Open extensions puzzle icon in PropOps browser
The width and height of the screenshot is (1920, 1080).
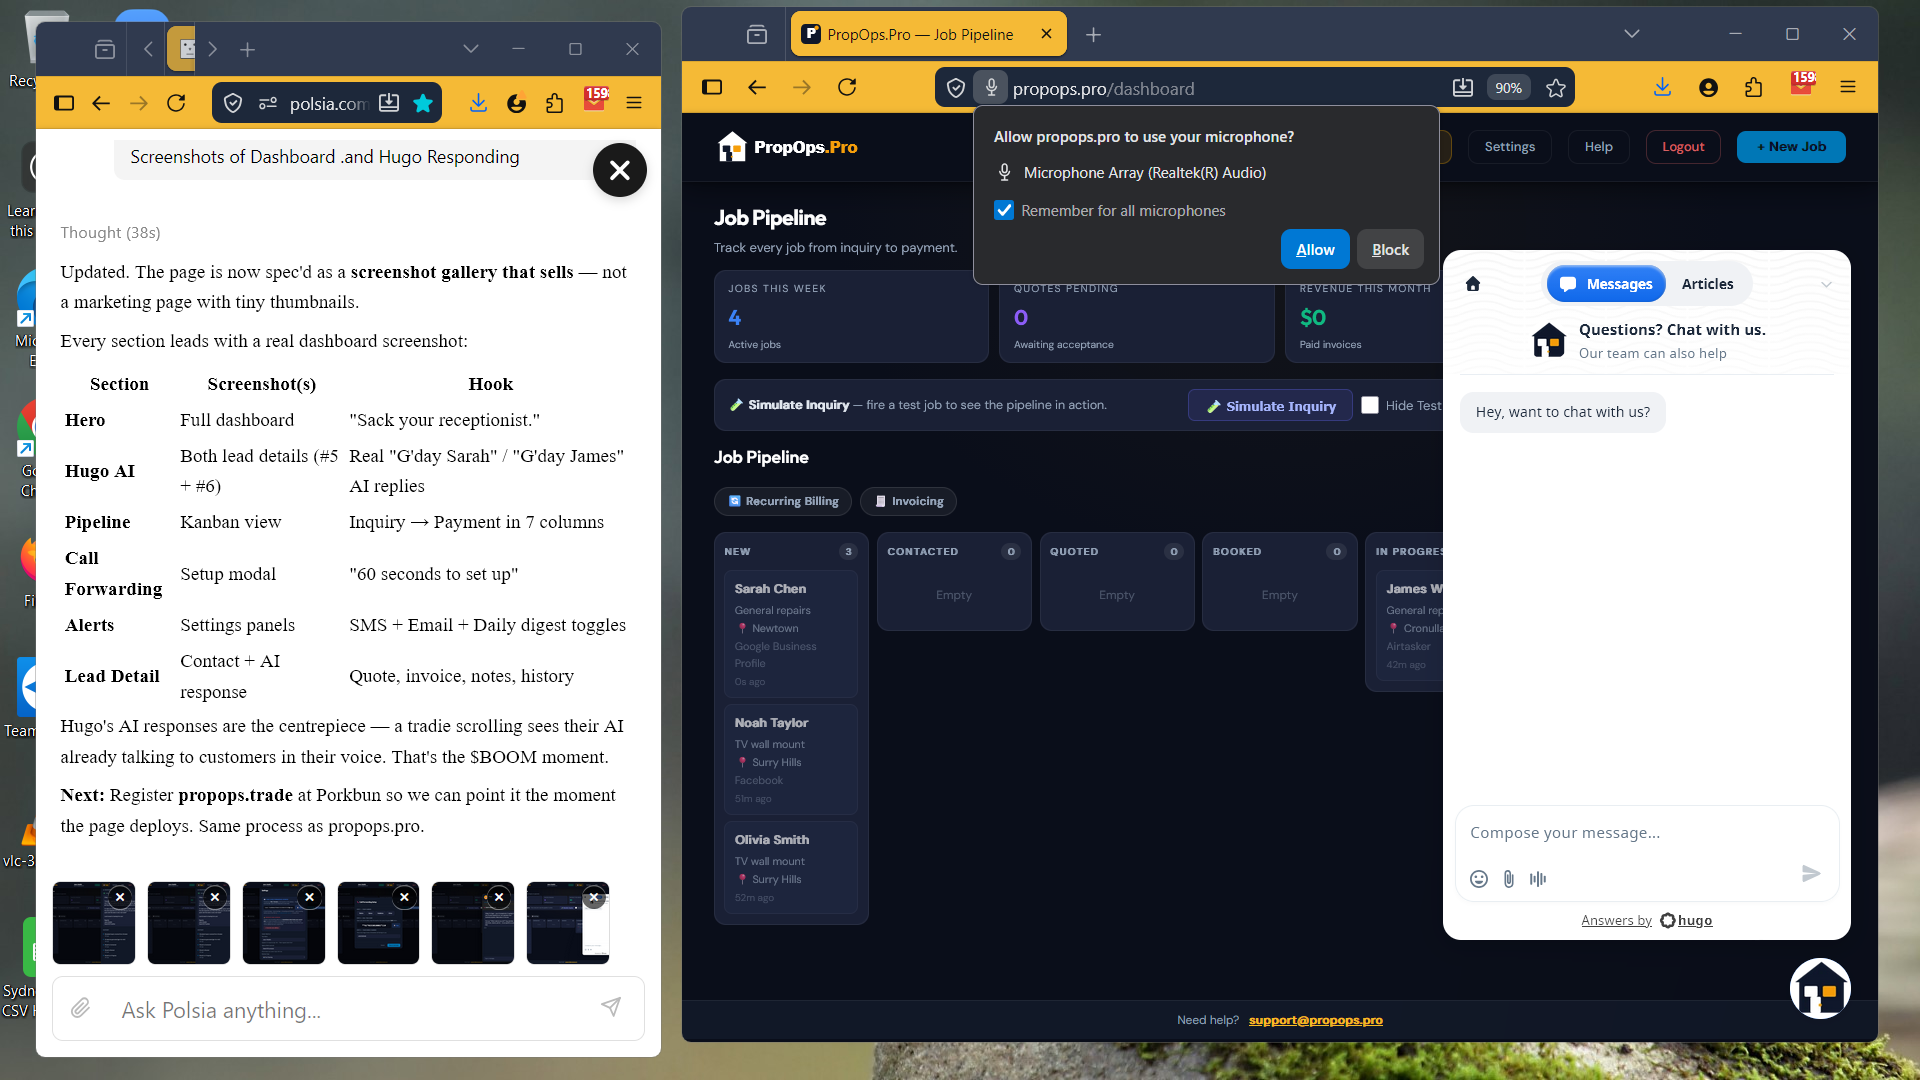click(1753, 87)
